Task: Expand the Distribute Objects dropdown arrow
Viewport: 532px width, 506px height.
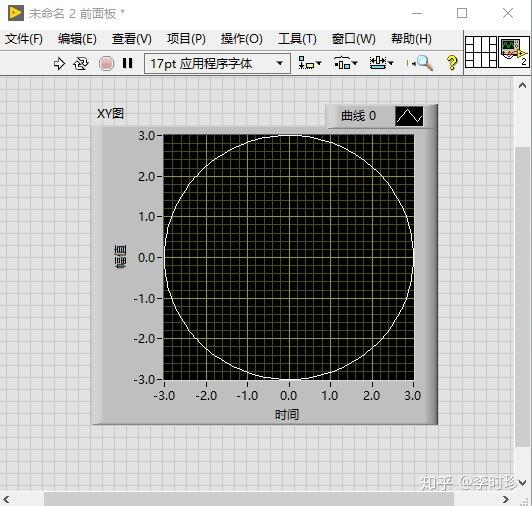Action: [x=355, y=63]
